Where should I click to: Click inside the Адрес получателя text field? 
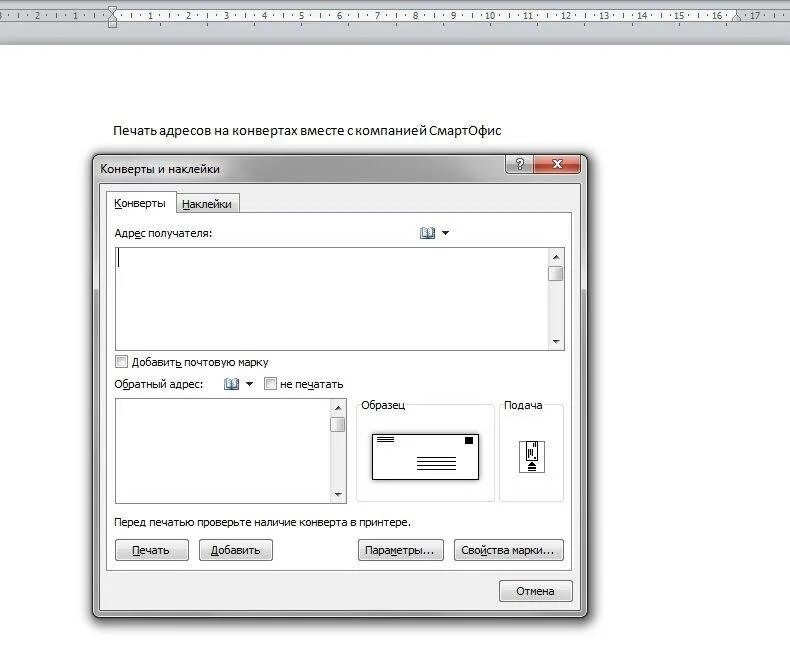coord(332,299)
